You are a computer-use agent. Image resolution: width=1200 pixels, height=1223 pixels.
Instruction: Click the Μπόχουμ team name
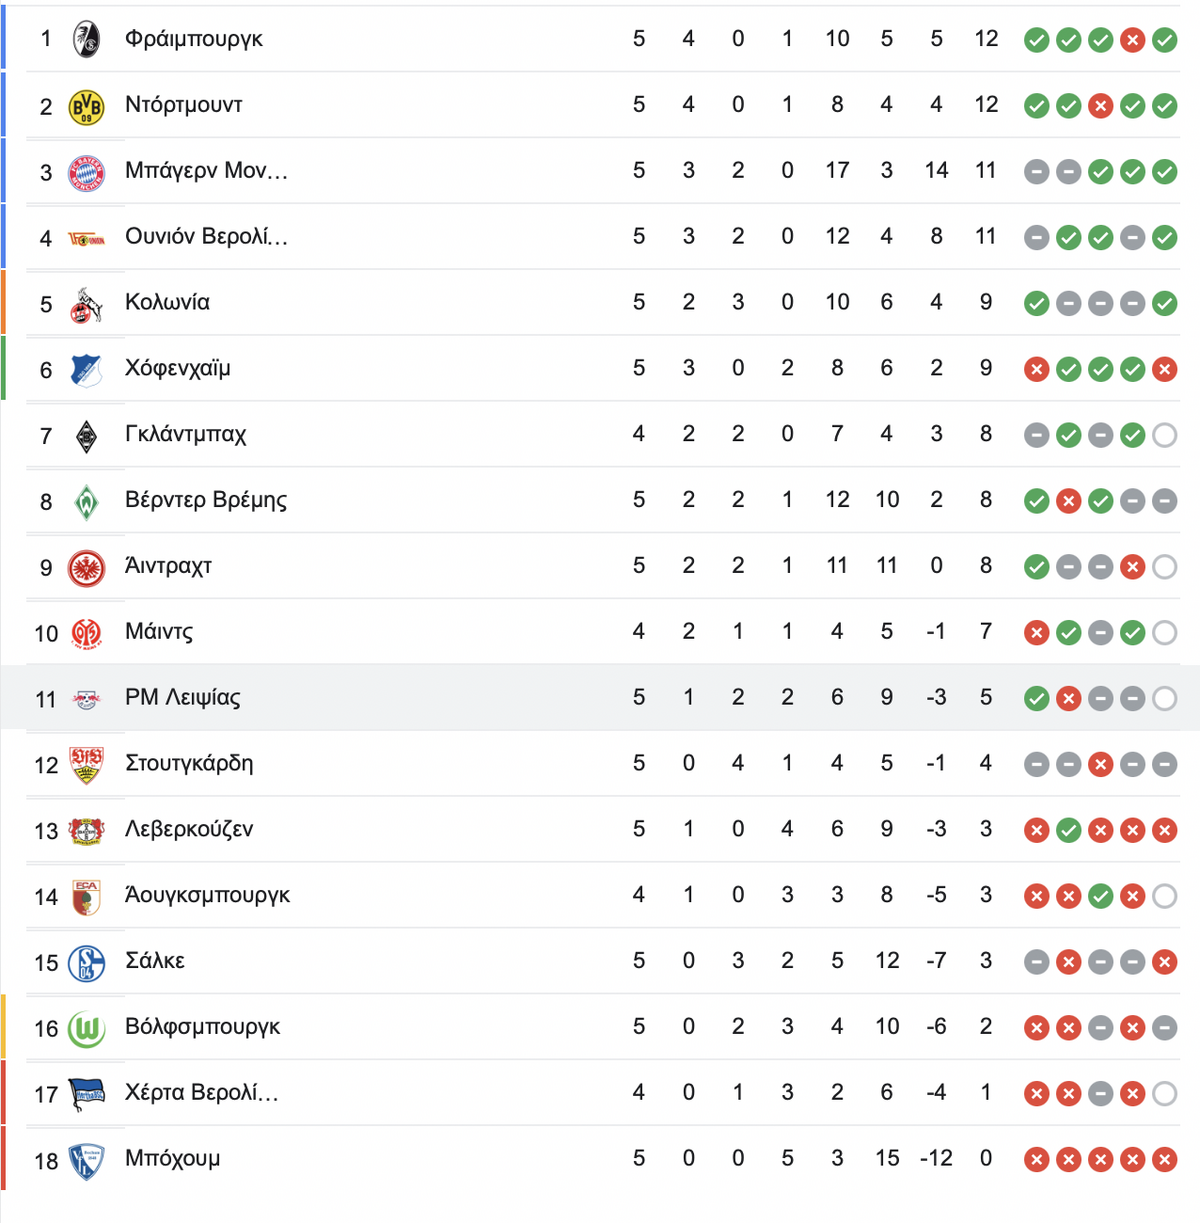tap(172, 1158)
